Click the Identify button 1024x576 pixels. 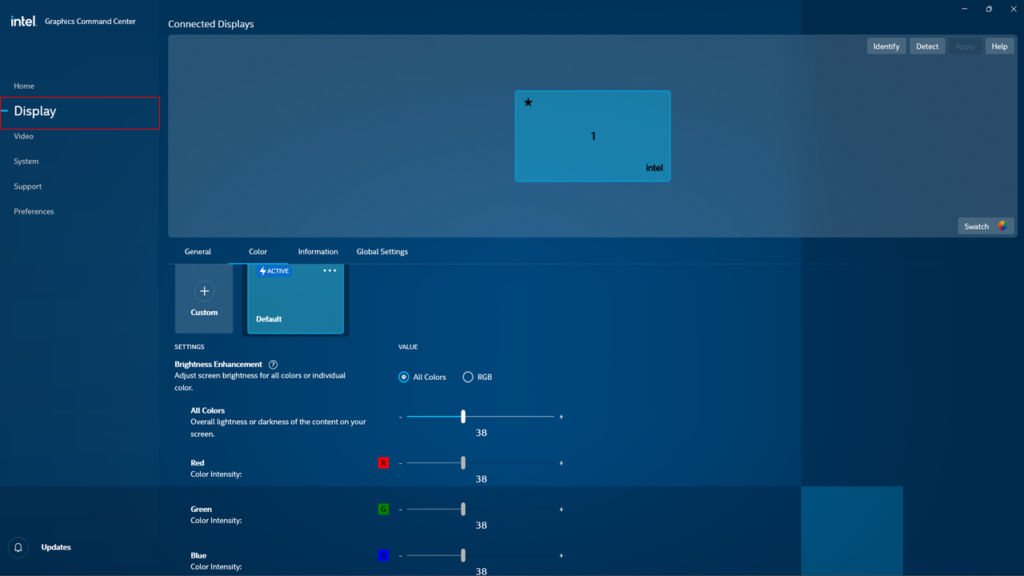tap(886, 46)
